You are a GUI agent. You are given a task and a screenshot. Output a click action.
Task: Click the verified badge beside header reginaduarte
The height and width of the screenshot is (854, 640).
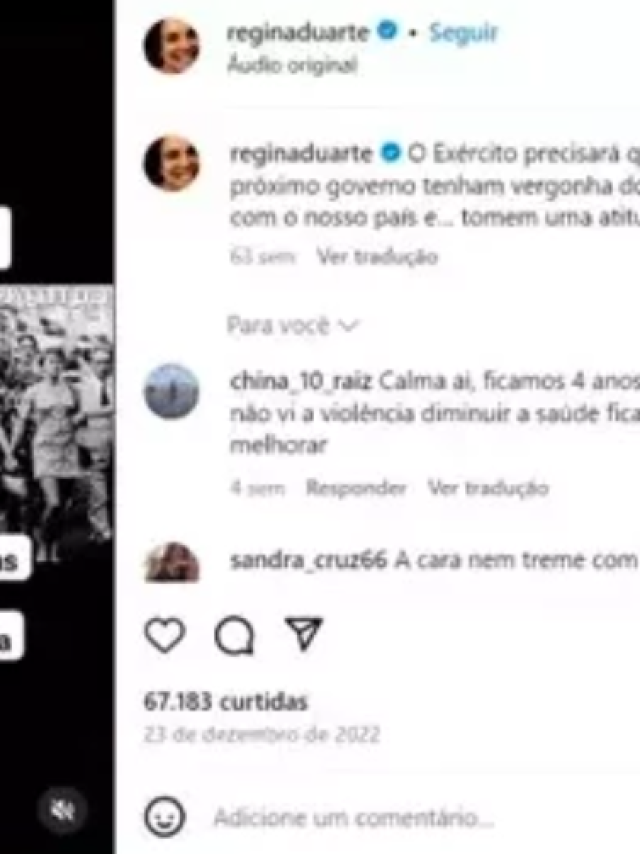pos(387,32)
